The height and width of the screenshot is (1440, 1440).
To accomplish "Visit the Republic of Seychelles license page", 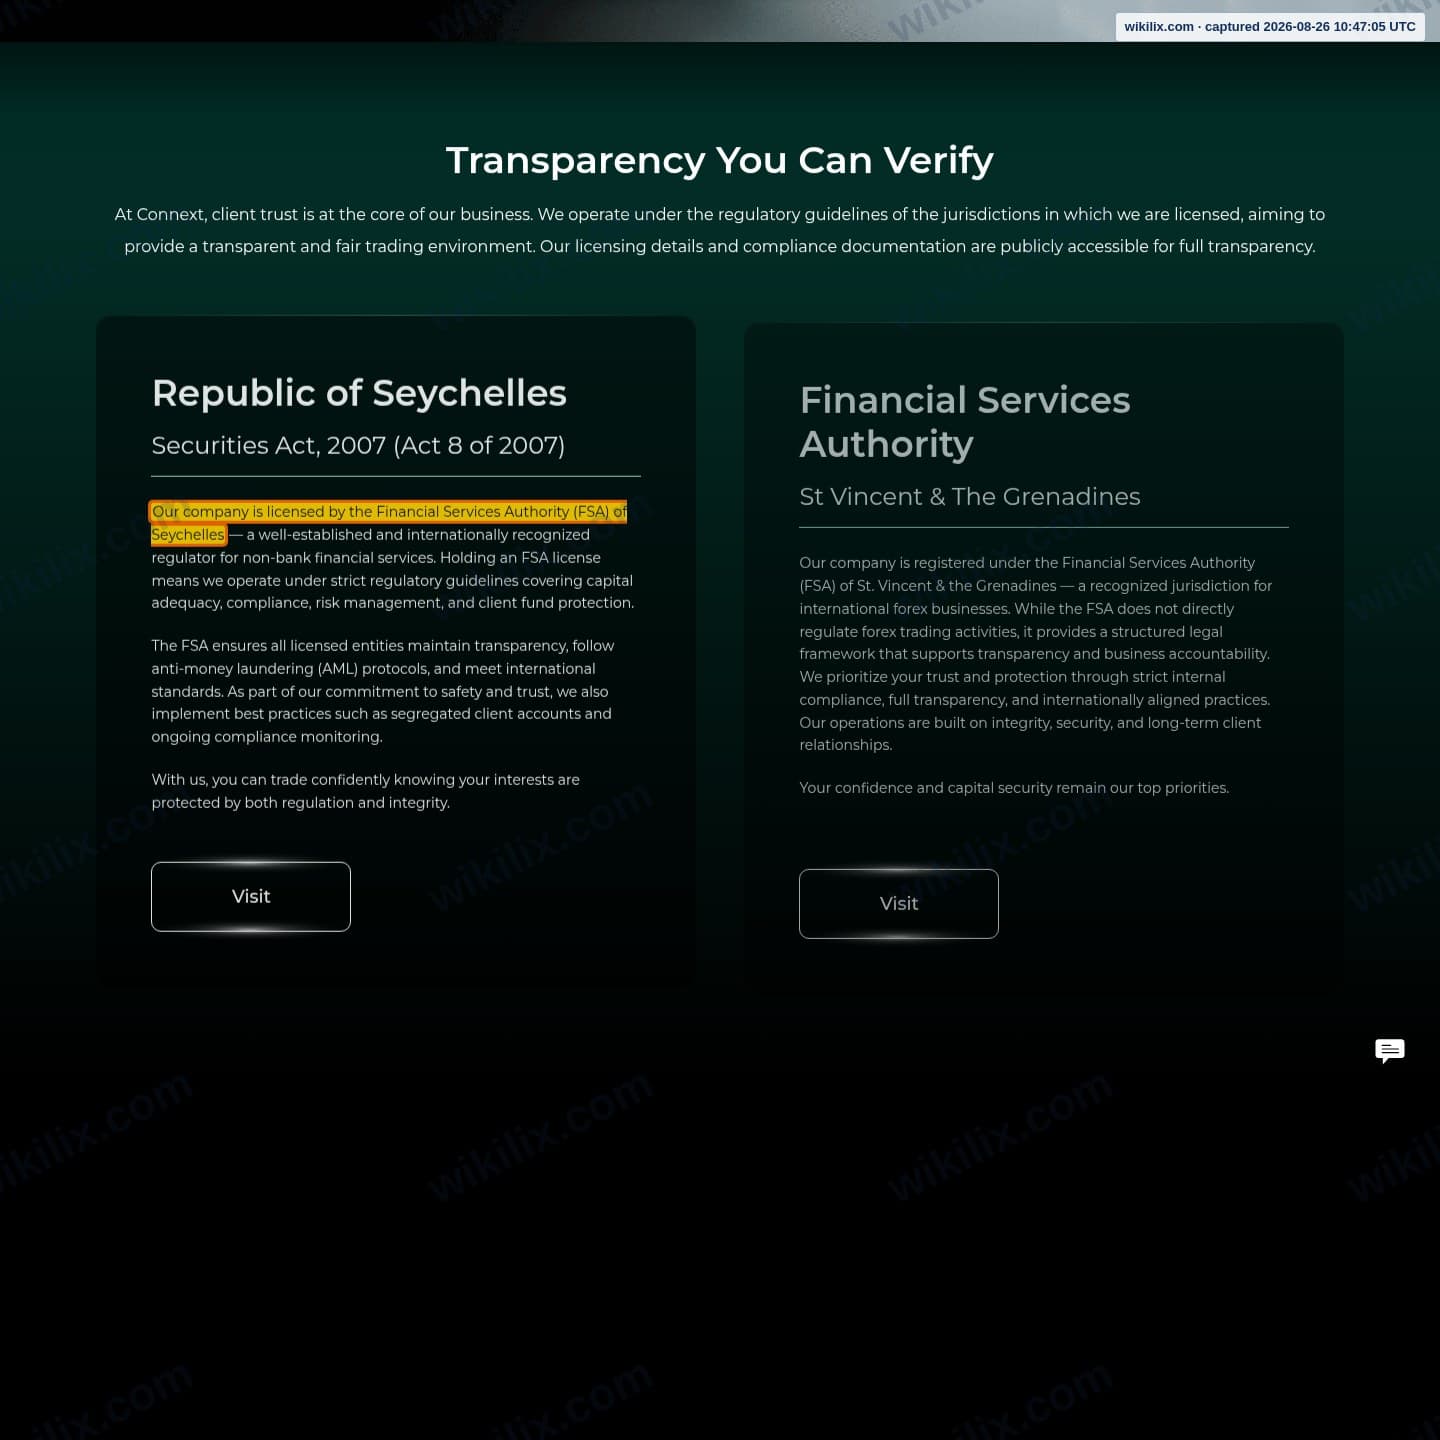I will (x=251, y=896).
